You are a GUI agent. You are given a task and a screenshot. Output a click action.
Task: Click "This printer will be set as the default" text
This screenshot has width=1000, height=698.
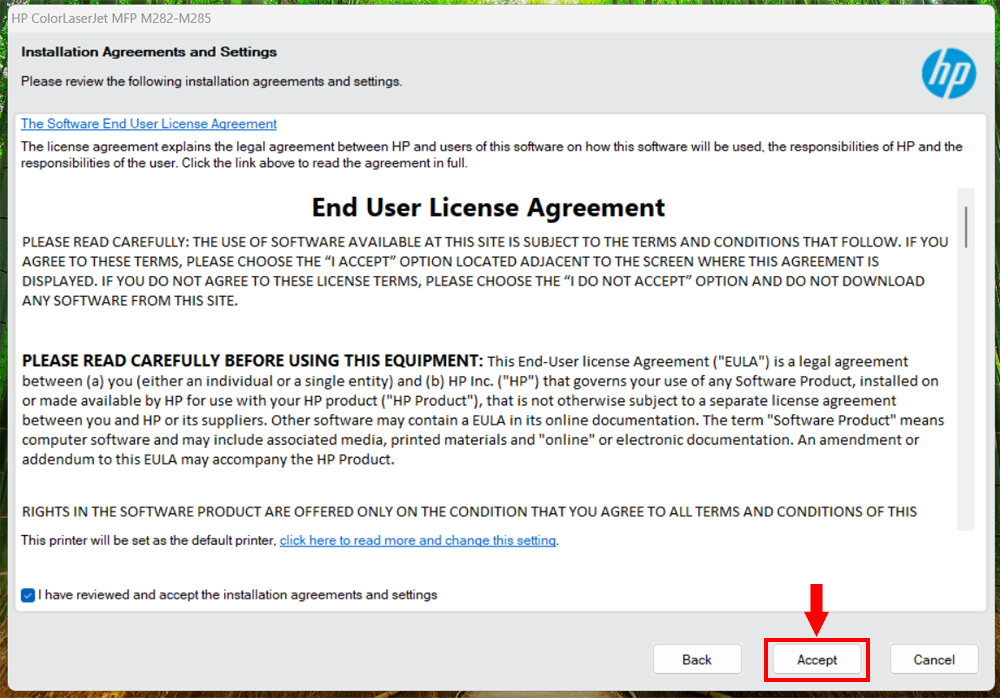(148, 540)
